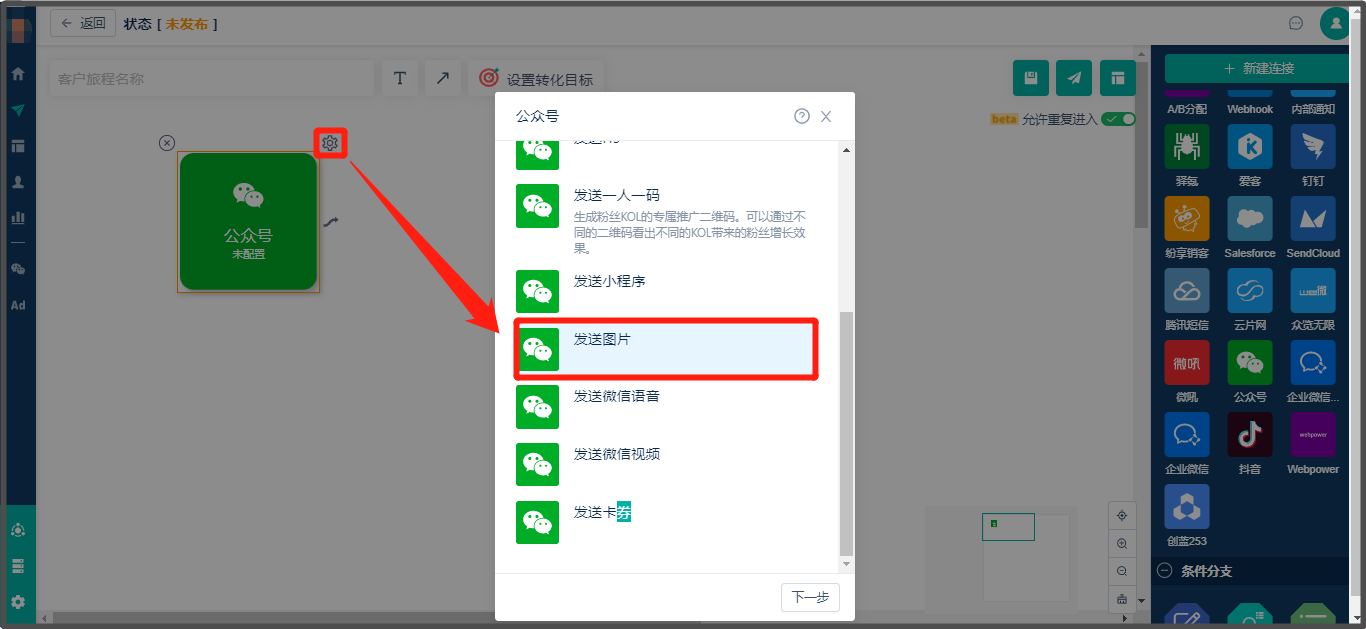Viewport: 1366px width, 629px height.
Task: Open the help question mark in 公众号 dialog
Action: click(802, 116)
